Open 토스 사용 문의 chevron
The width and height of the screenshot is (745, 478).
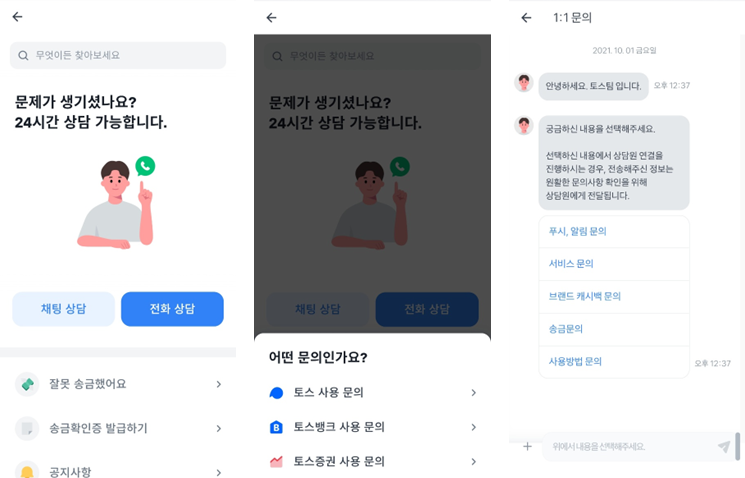click(474, 392)
